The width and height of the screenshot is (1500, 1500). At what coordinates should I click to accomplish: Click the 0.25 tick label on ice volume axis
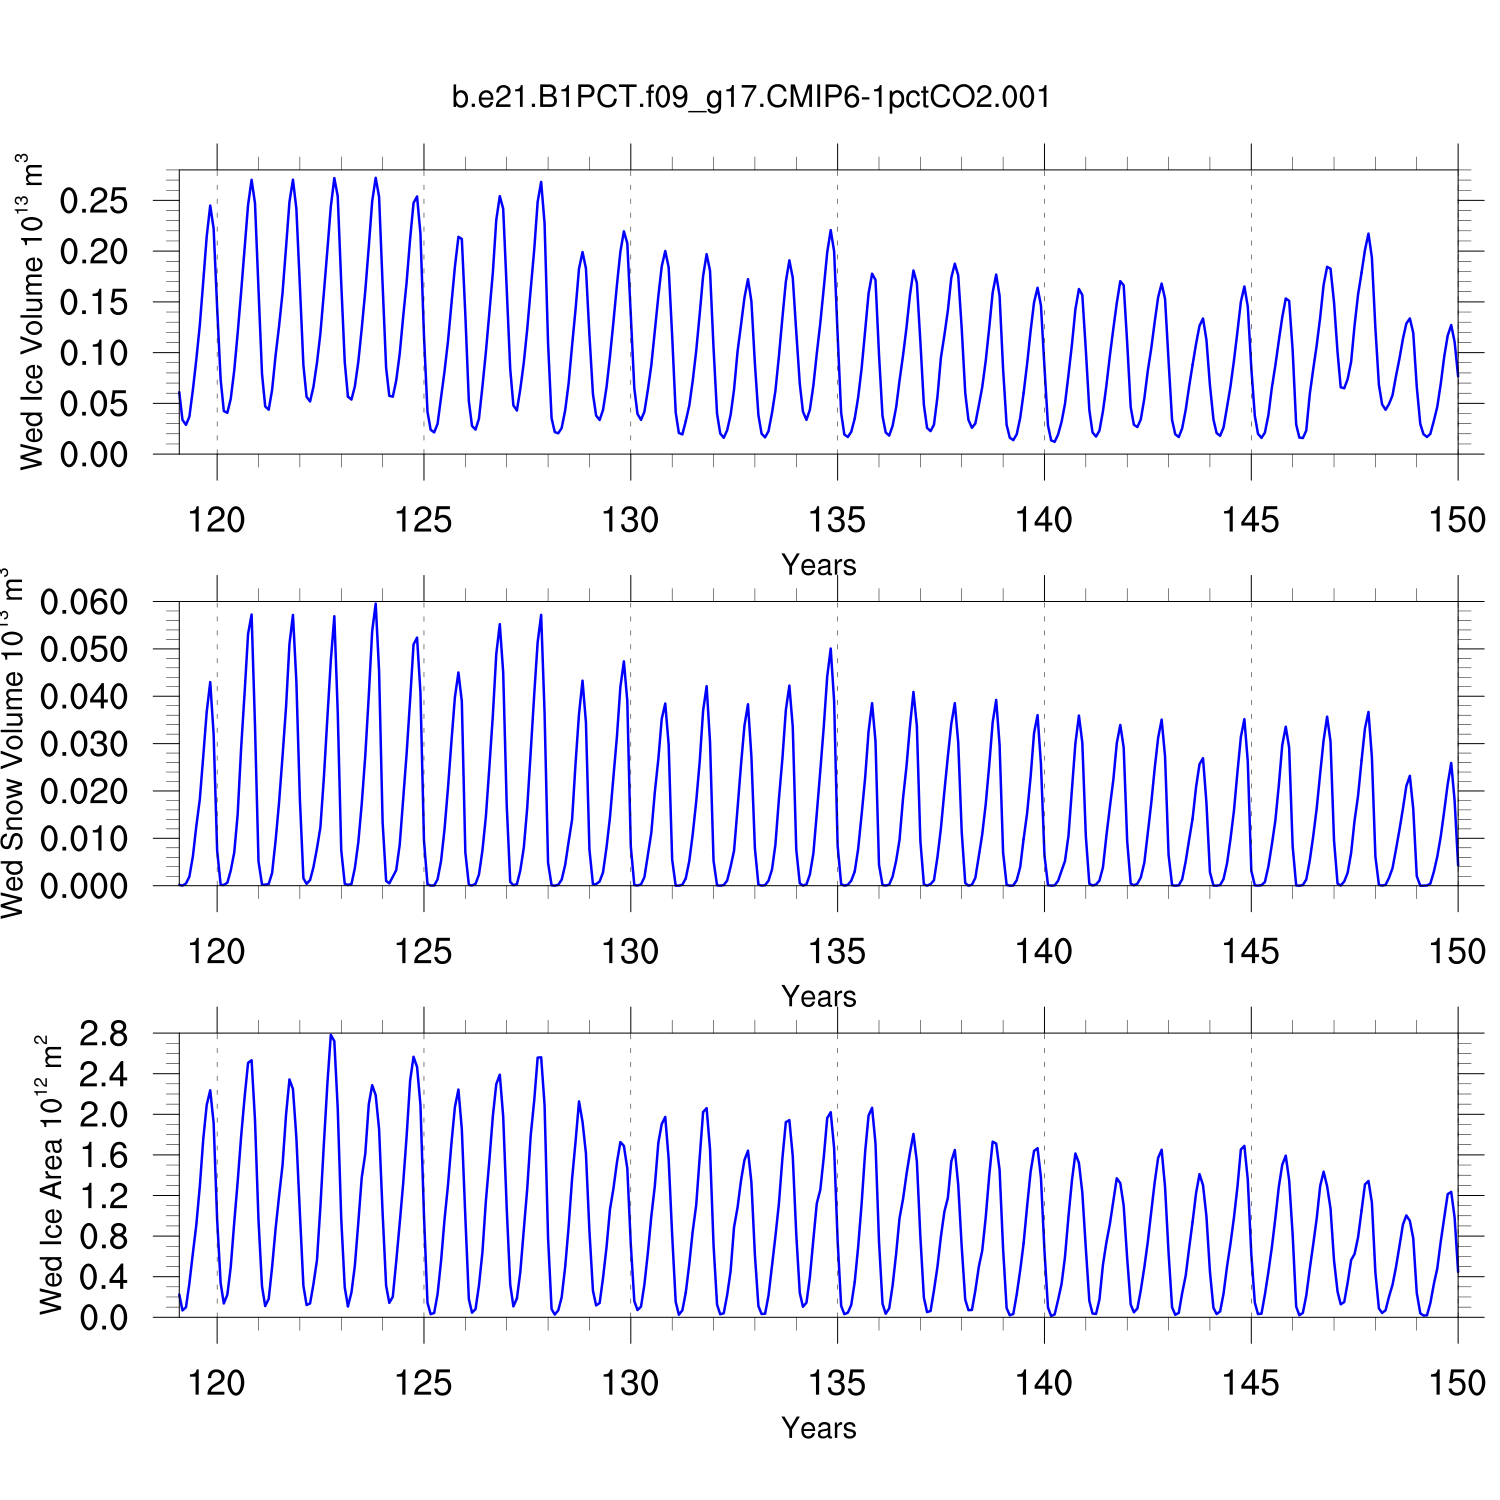tap(94, 201)
